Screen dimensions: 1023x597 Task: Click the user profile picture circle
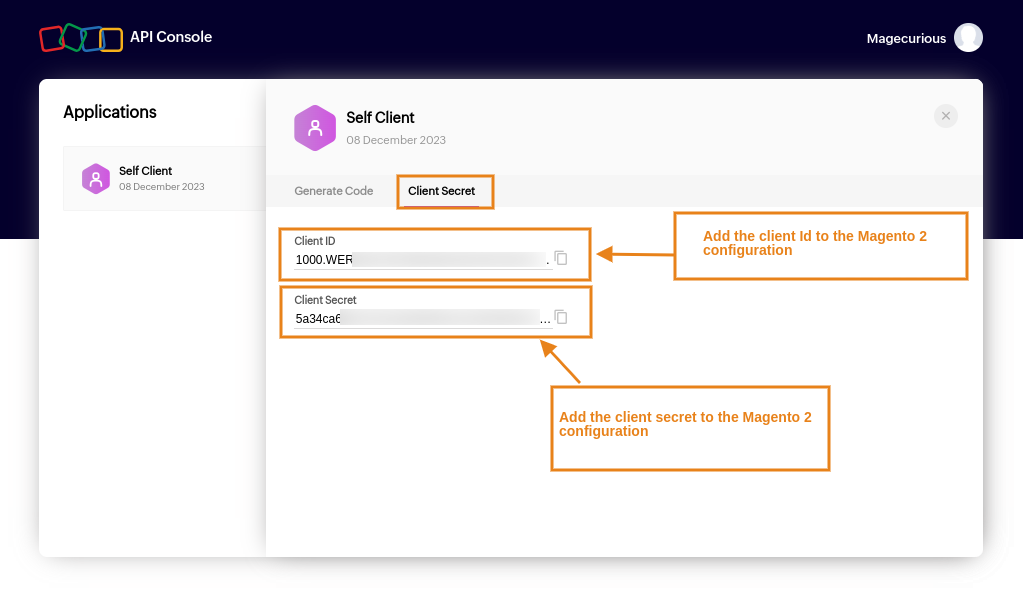coord(967,37)
